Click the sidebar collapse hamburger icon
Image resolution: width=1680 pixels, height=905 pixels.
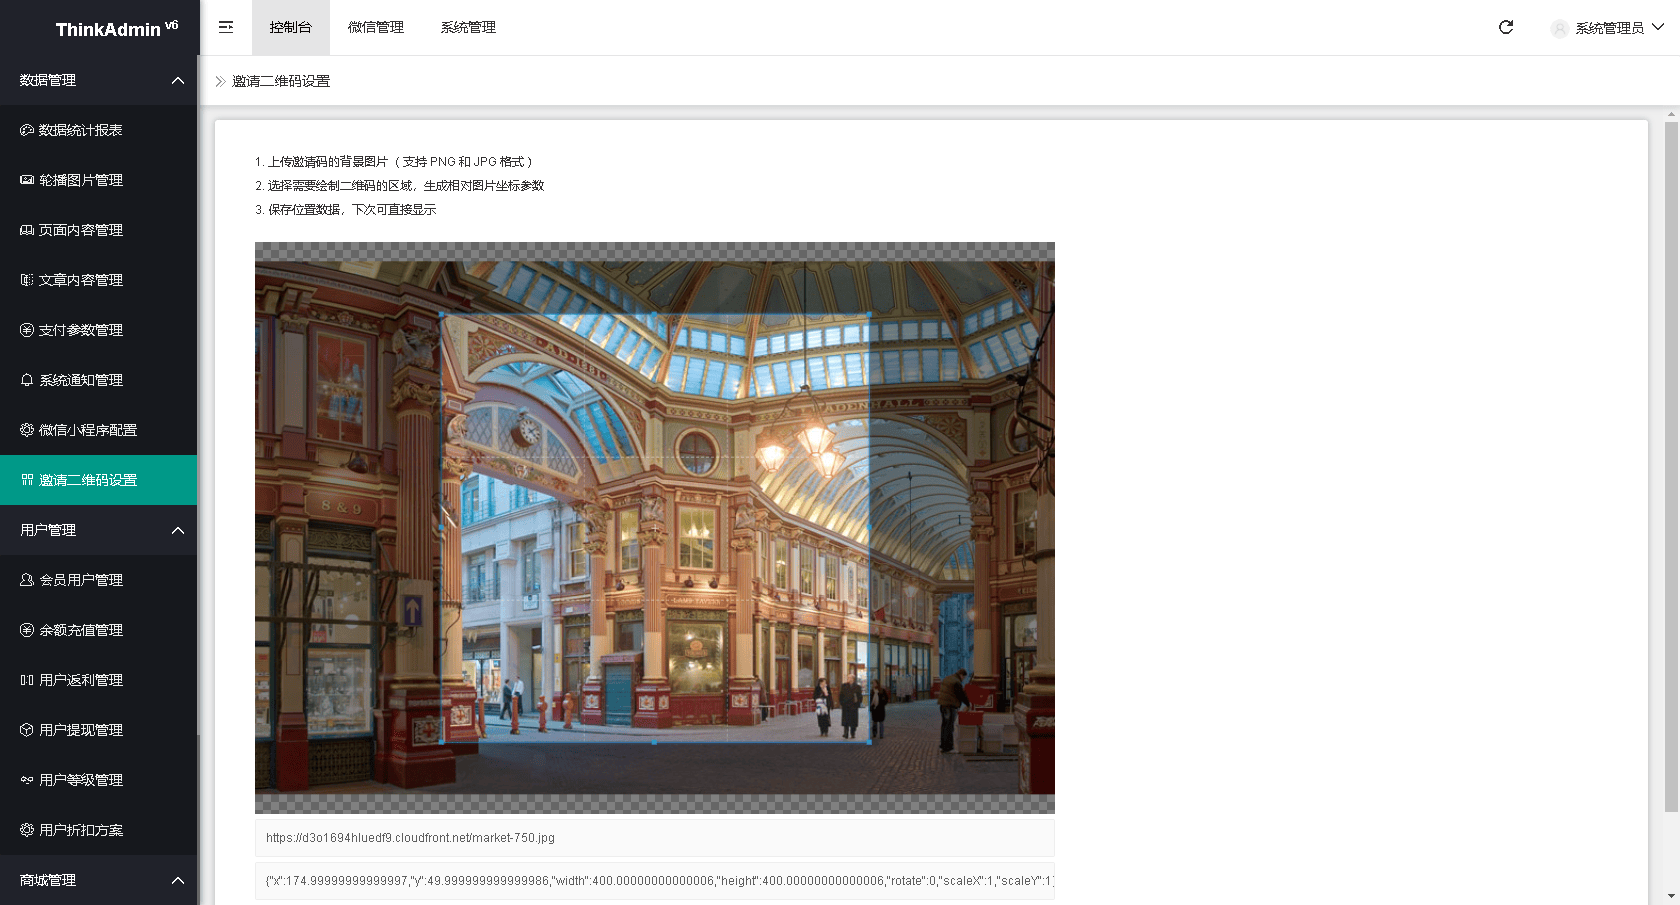[226, 27]
